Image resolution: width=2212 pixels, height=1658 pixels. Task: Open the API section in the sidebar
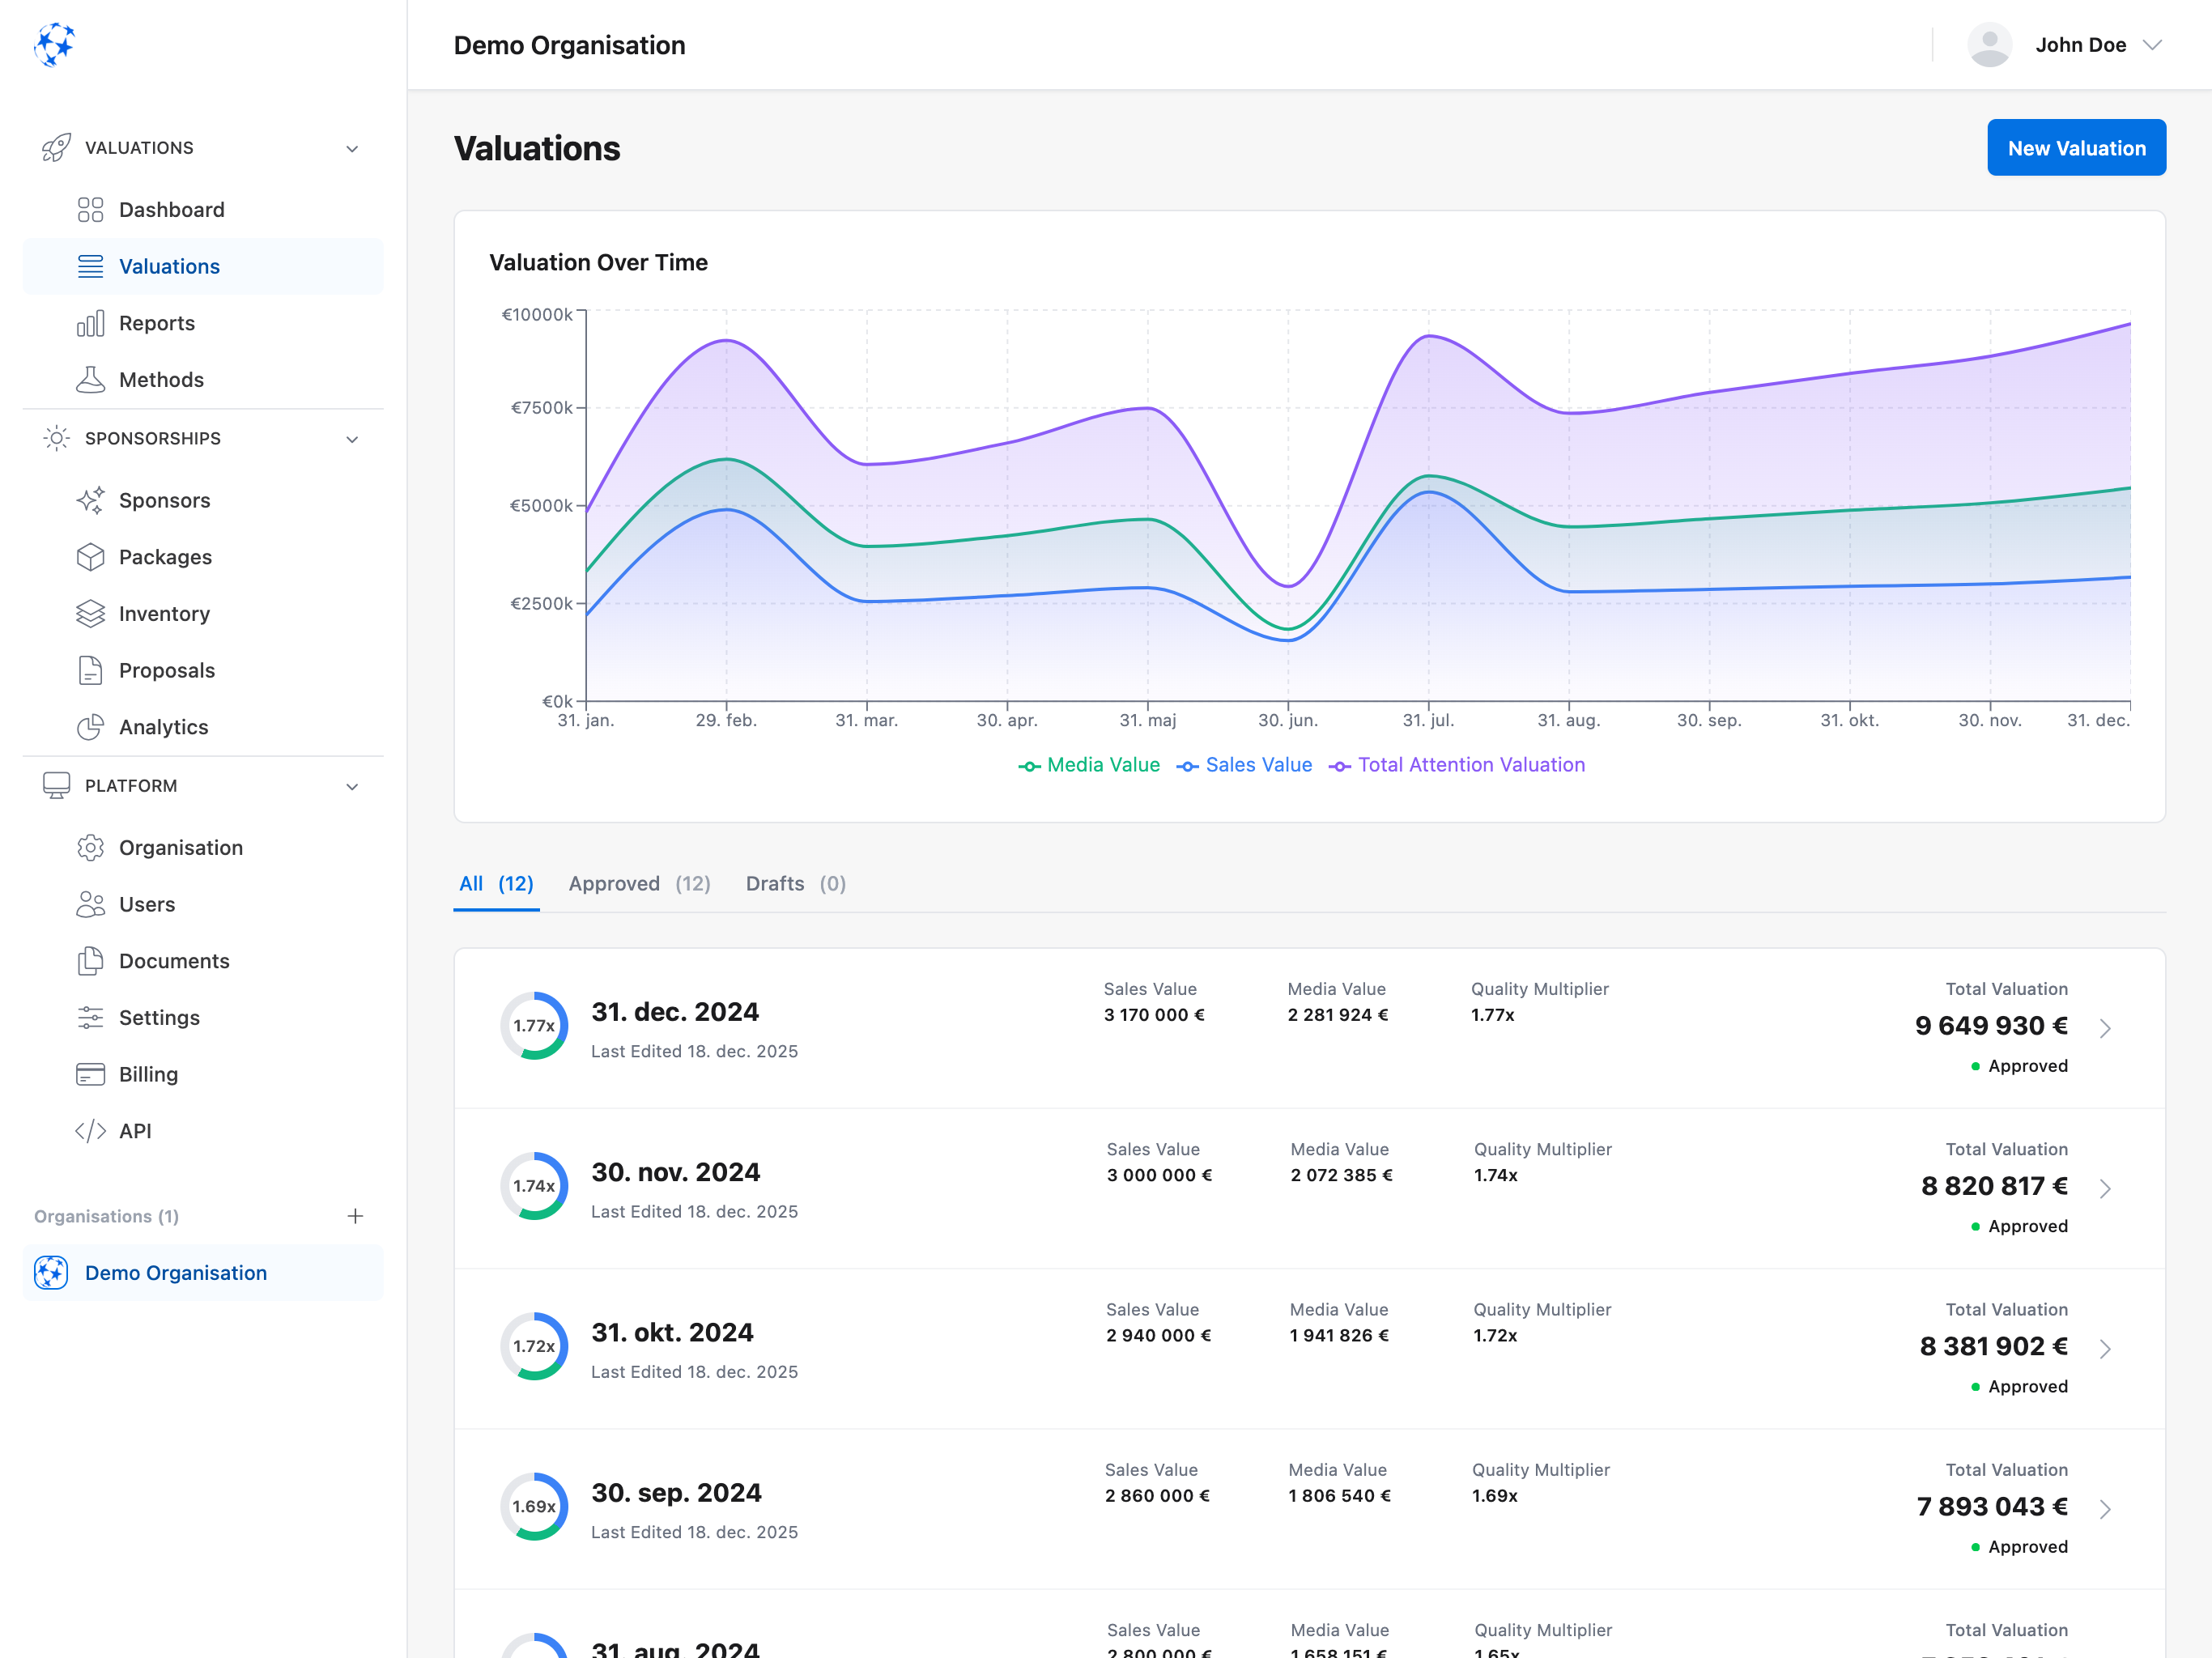point(135,1131)
